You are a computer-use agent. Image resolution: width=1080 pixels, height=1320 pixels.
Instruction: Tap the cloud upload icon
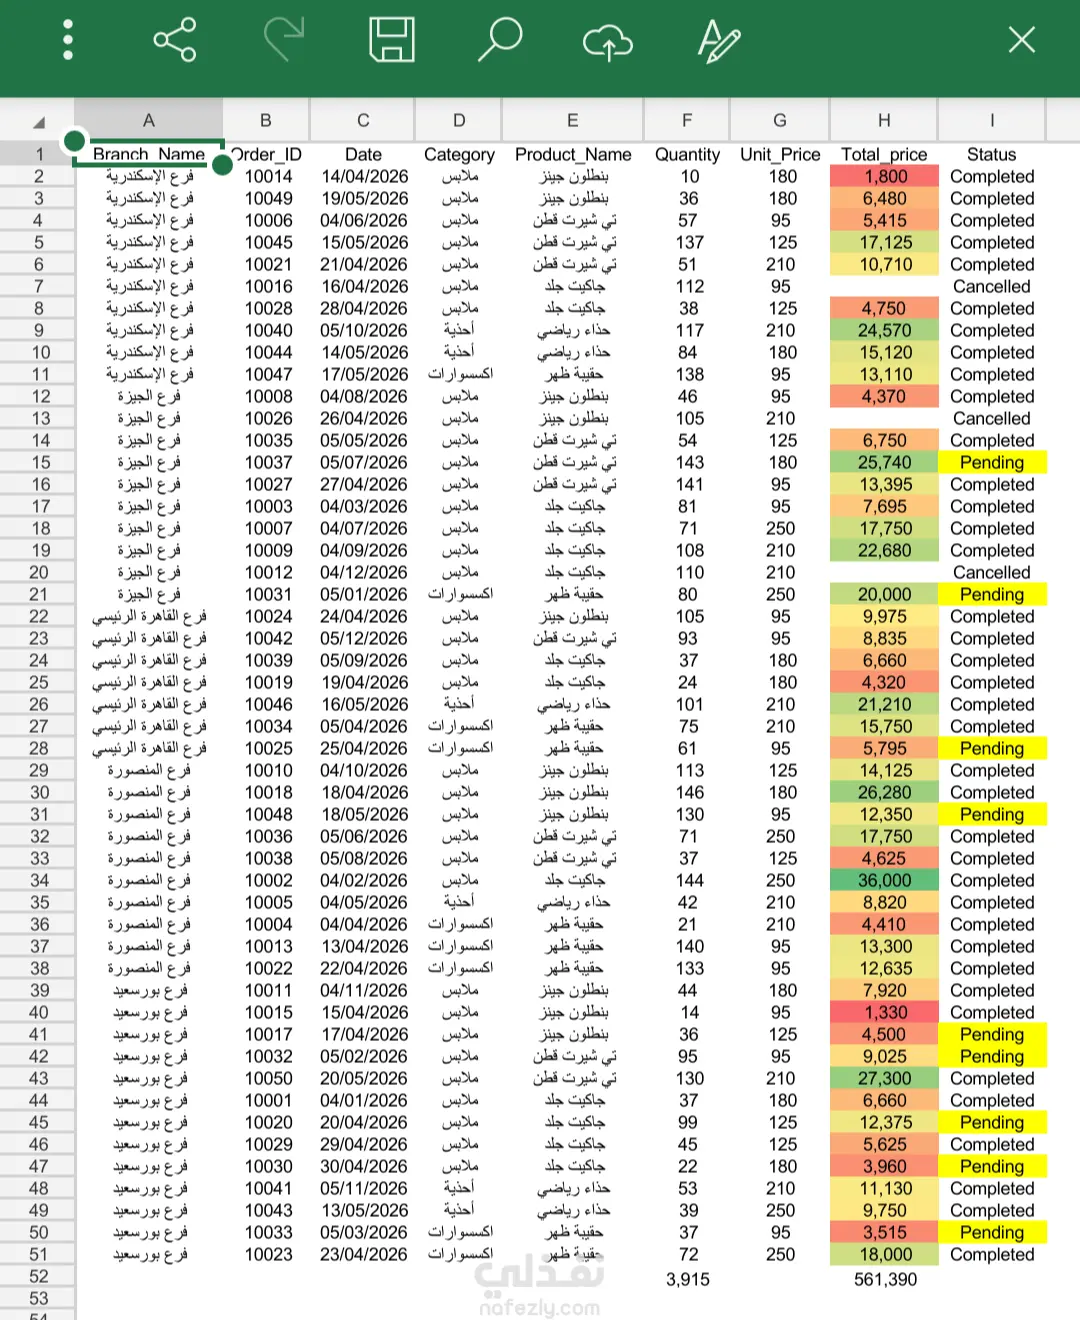[x=608, y=42]
